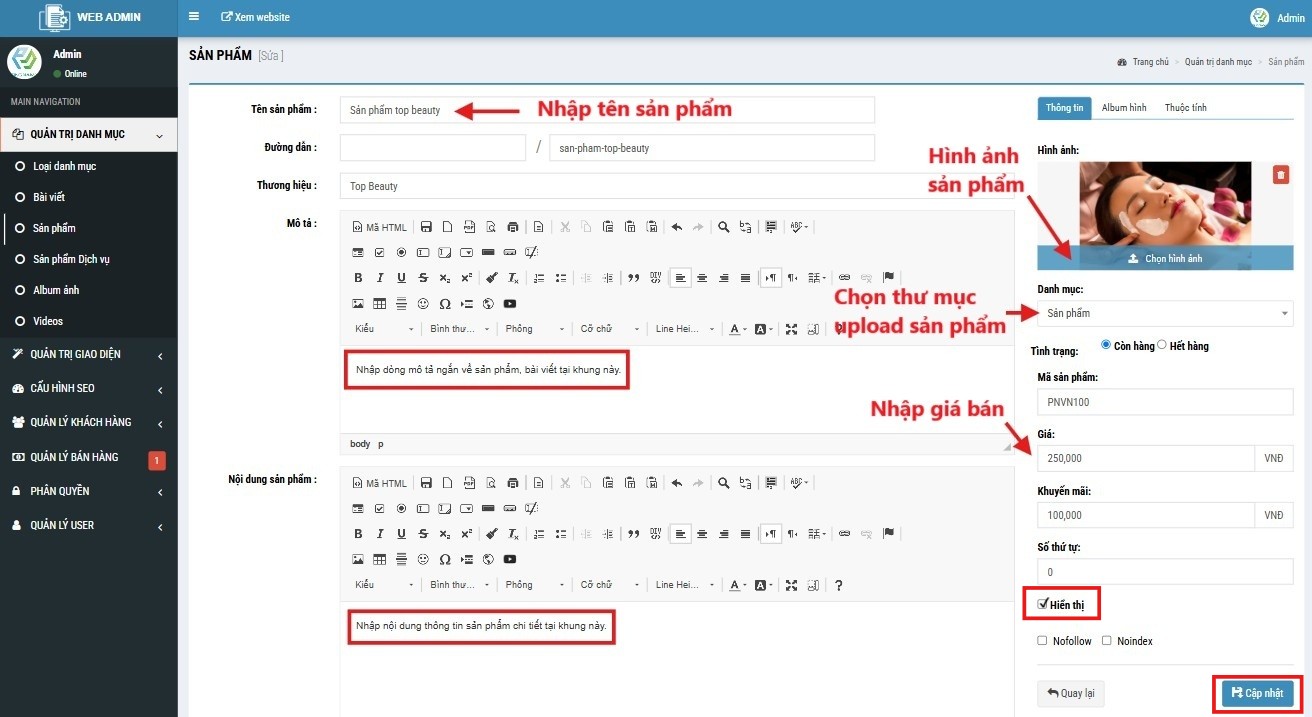Click Find magnifier in the Mô tả editor

tap(723, 227)
